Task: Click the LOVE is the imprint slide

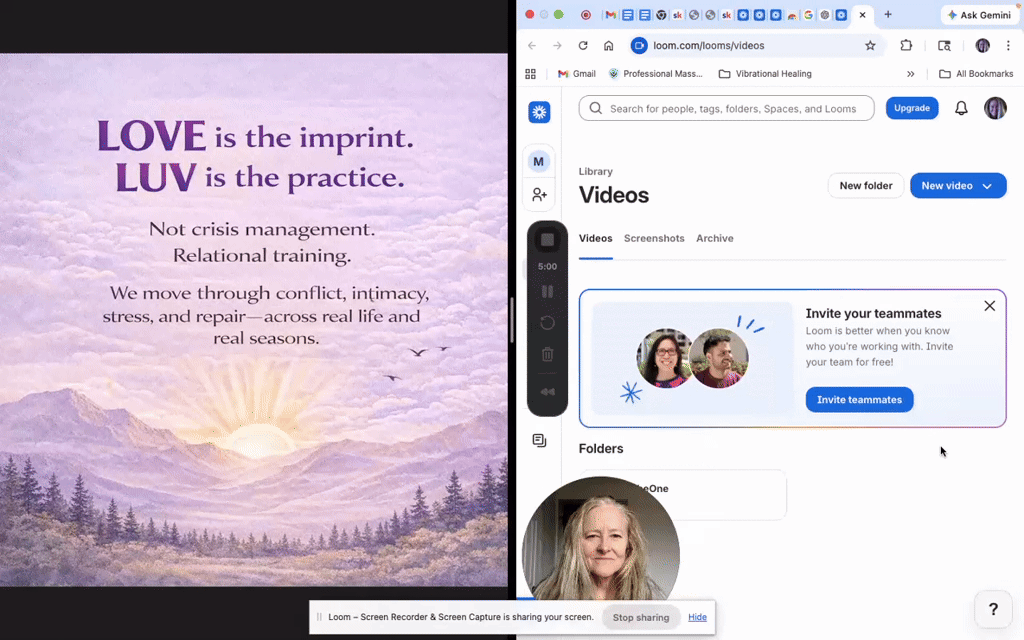Action: 253,319
